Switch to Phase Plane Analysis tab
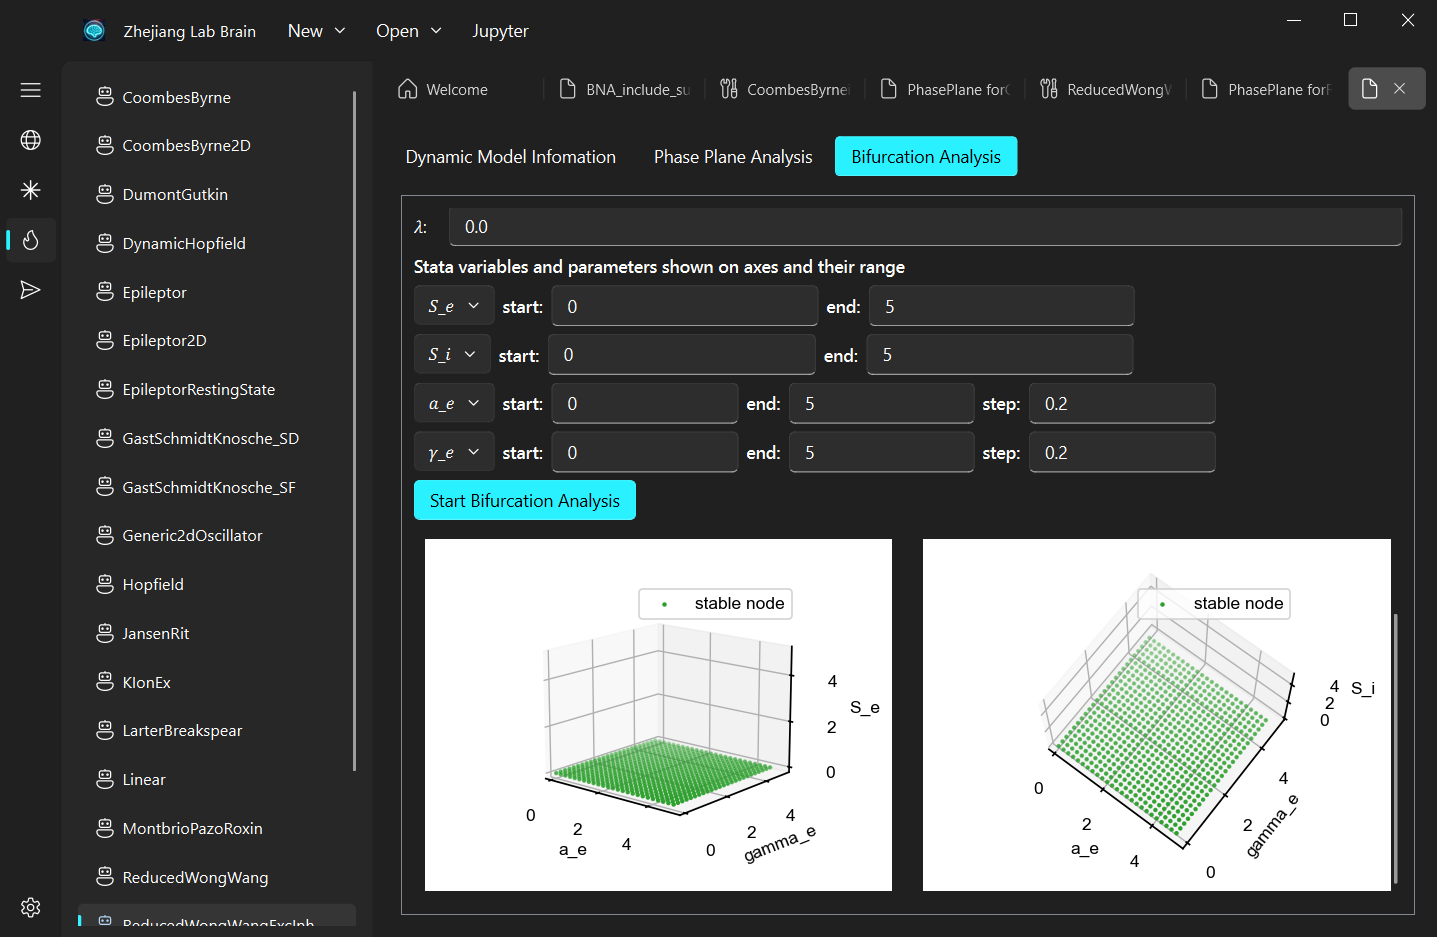Screen dimensions: 1437x937 [733, 157]
